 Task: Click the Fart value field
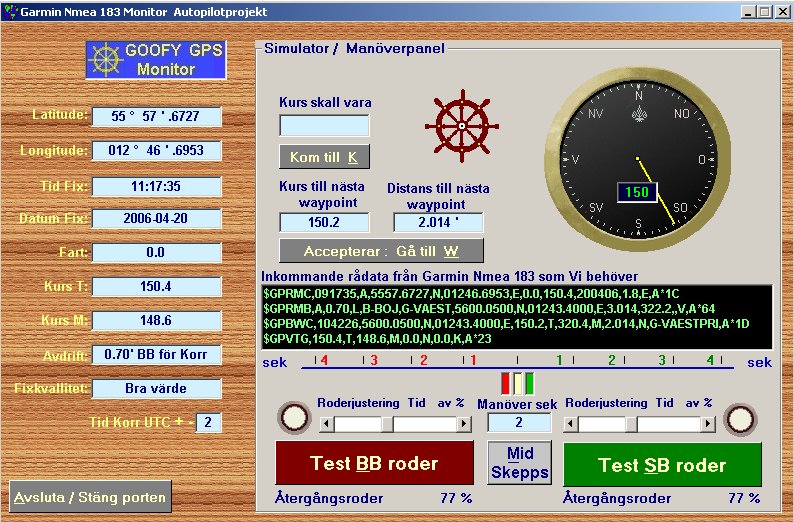pos(156,252)
